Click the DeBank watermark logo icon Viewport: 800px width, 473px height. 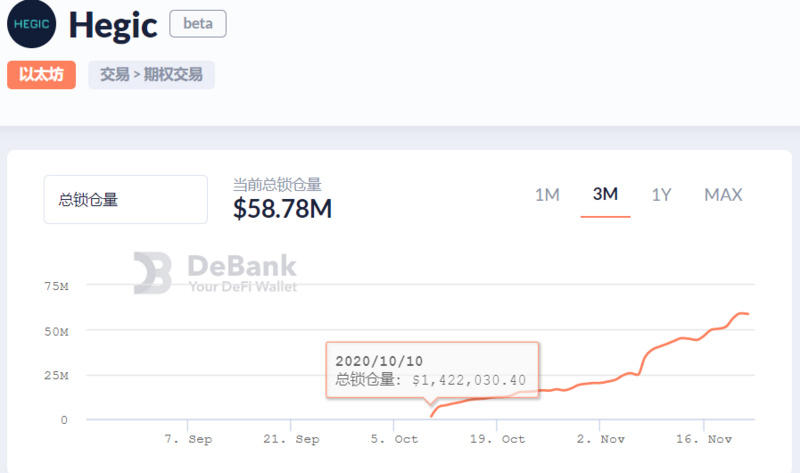tap(153, 273)
